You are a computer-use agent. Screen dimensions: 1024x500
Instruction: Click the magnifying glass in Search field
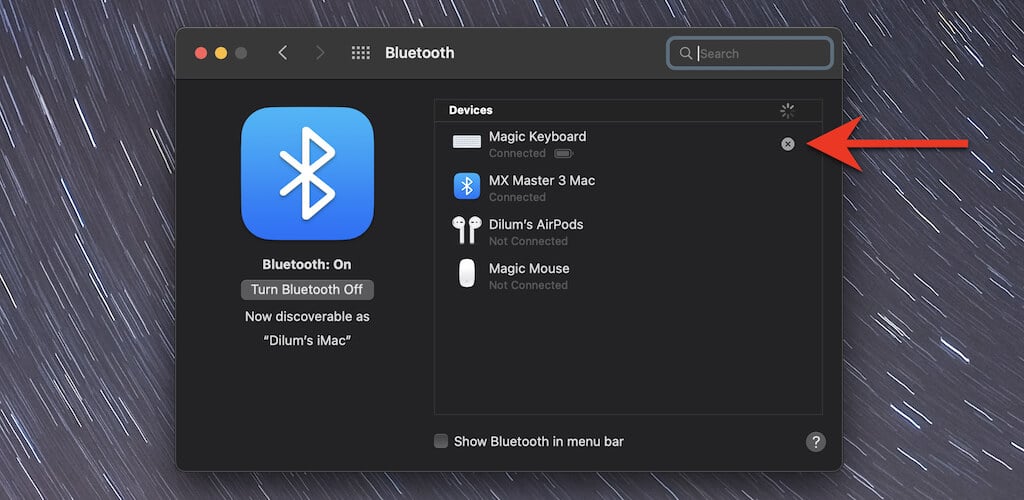tap(686, 54)
